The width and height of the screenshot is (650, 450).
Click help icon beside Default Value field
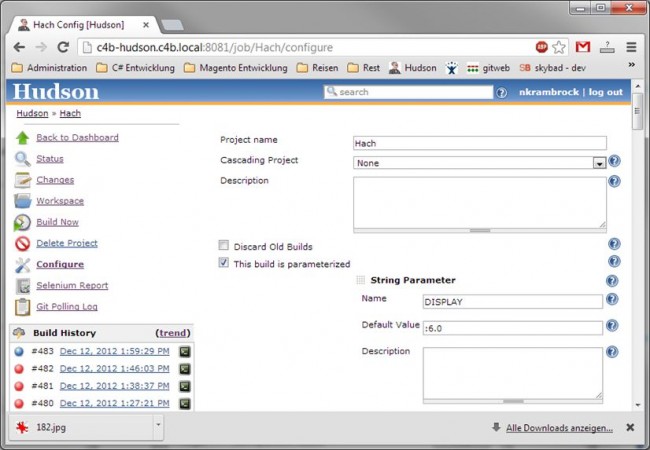pos(612,326)
